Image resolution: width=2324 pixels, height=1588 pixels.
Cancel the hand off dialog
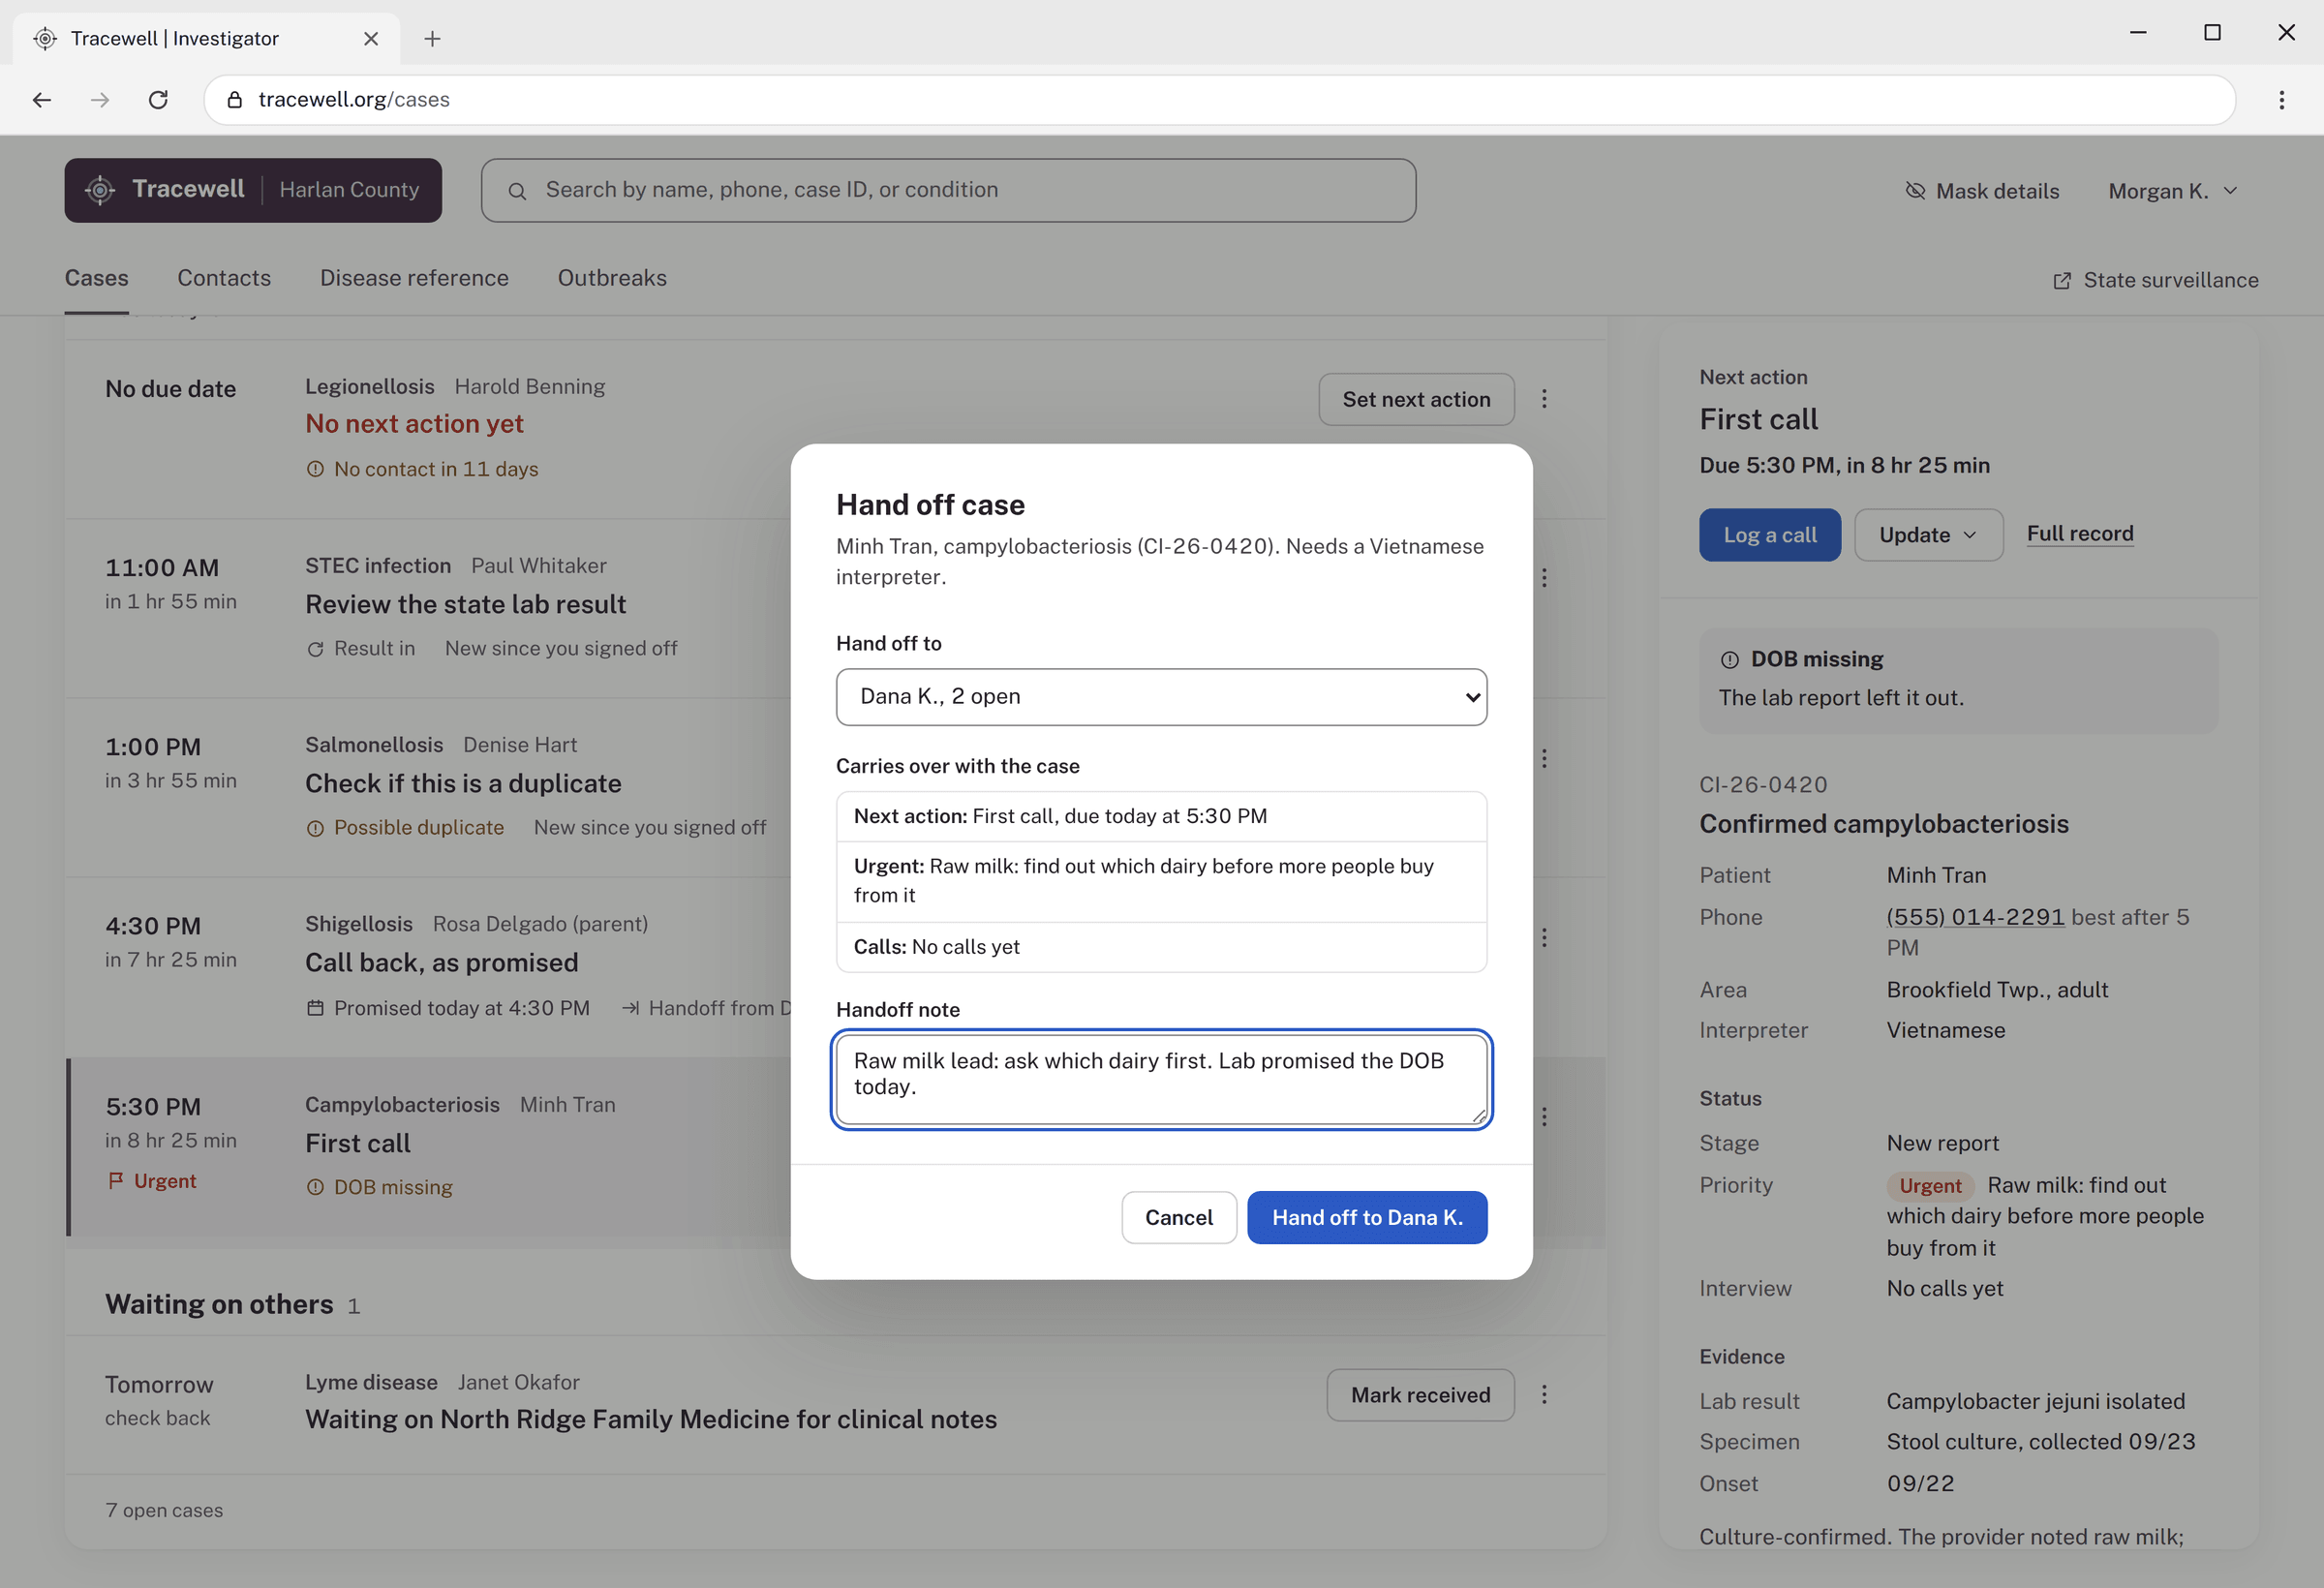1179,1218
